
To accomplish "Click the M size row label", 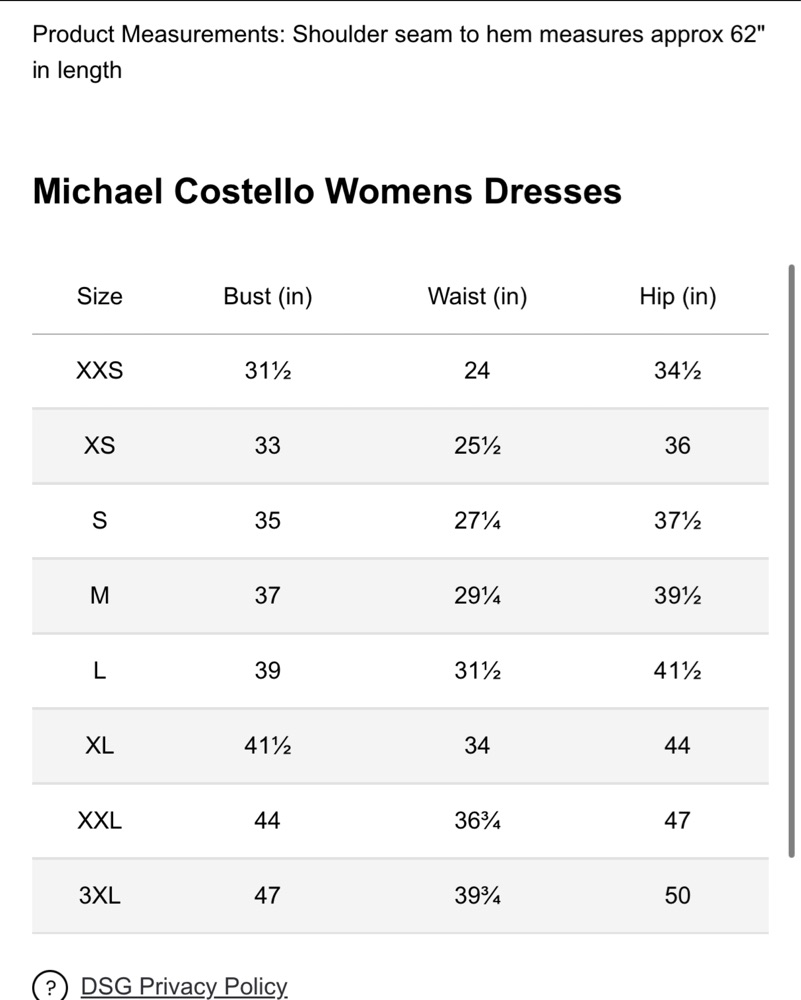I will pyautogui.click(x=99, y=596).
